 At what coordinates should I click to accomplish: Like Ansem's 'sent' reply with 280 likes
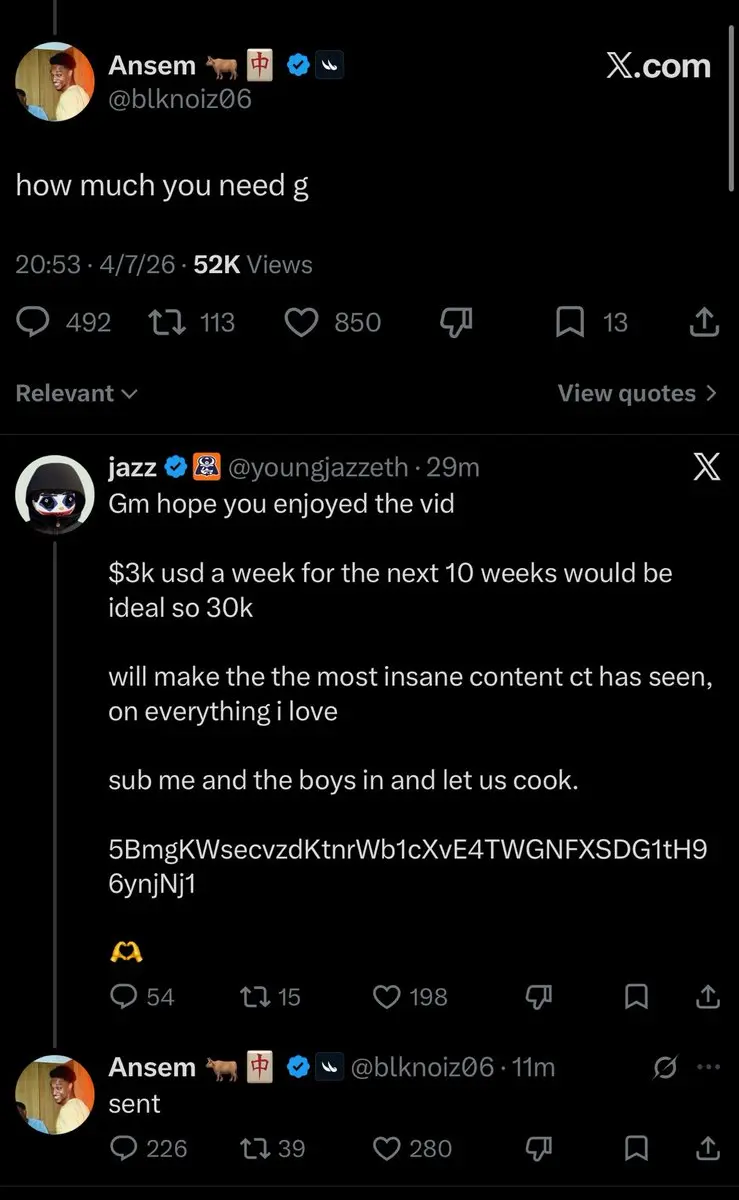point(413,1149)
